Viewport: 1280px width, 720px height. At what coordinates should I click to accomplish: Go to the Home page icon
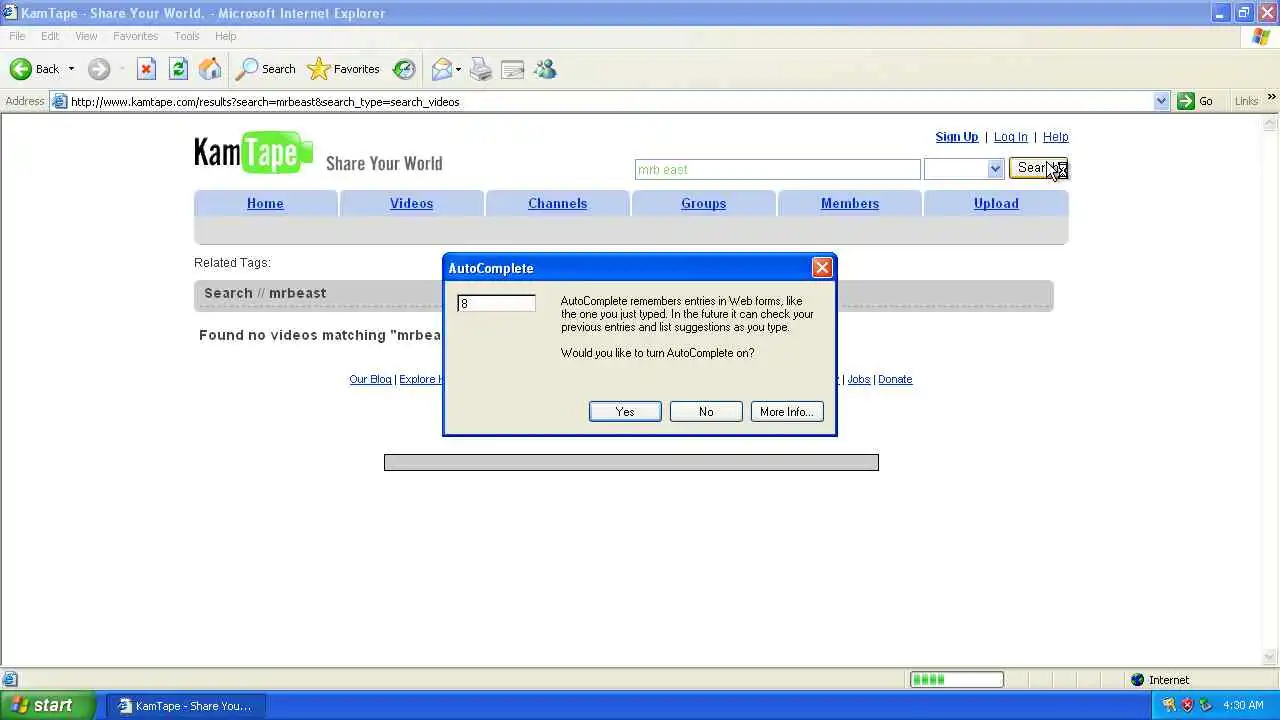(x=210, y=69)
